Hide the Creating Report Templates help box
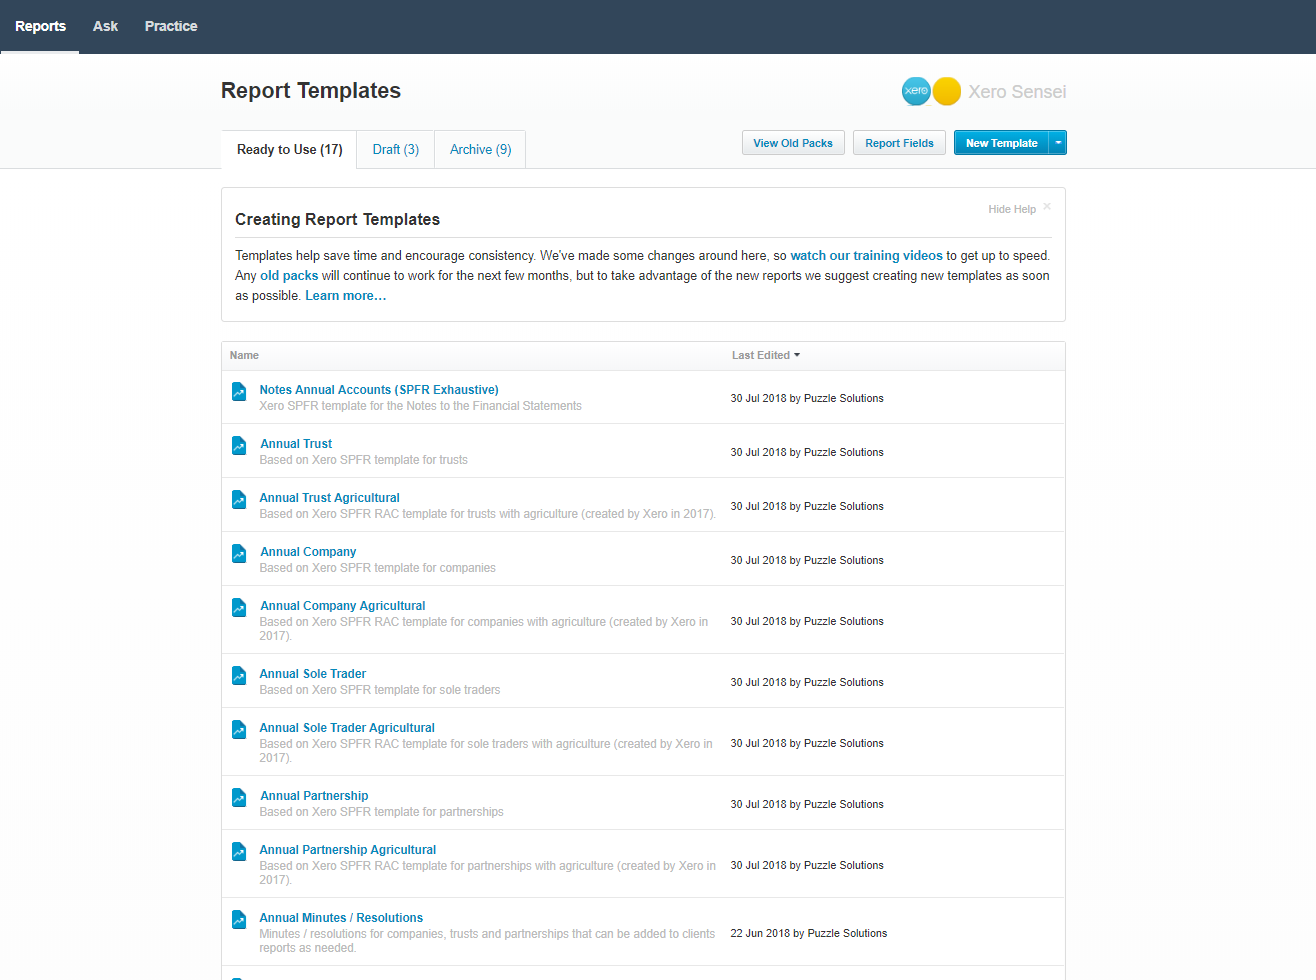Screen dimensions: 1316x980 [1011, 208]
